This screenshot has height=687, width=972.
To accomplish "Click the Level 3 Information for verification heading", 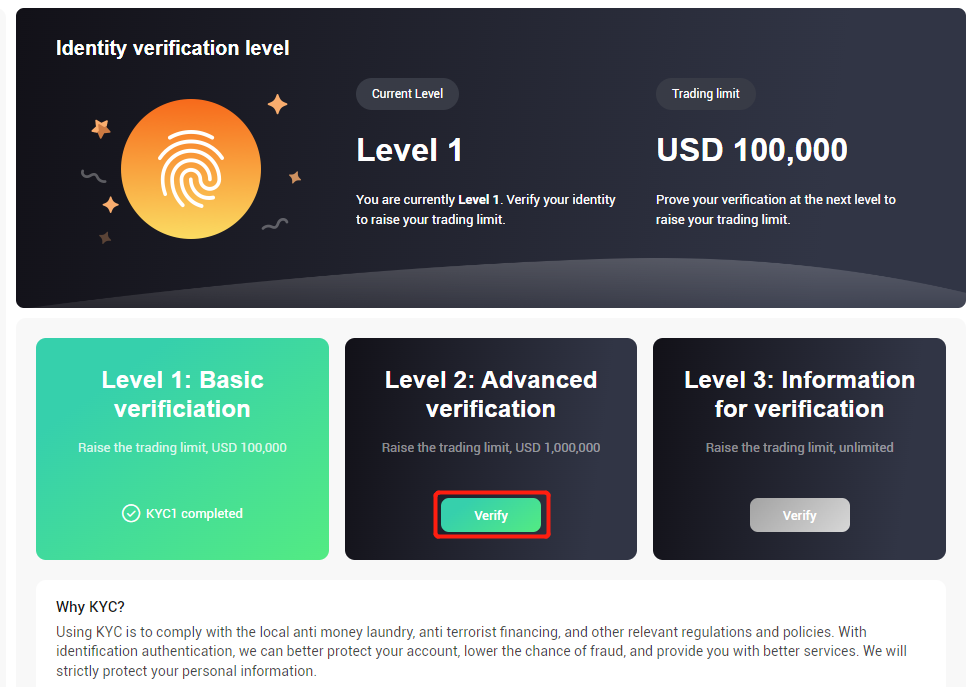I will coord(800,394).
